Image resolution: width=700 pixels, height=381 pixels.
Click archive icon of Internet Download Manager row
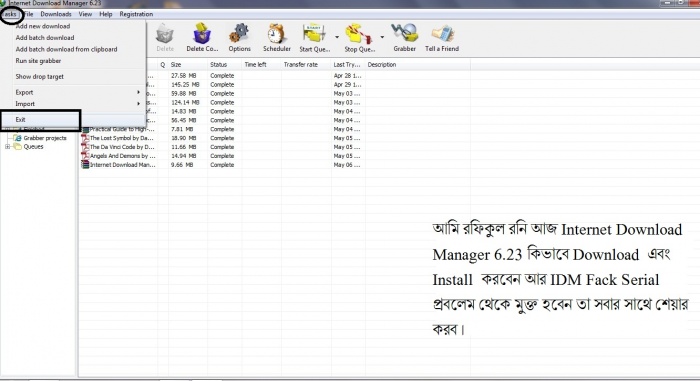pos(85,165)
